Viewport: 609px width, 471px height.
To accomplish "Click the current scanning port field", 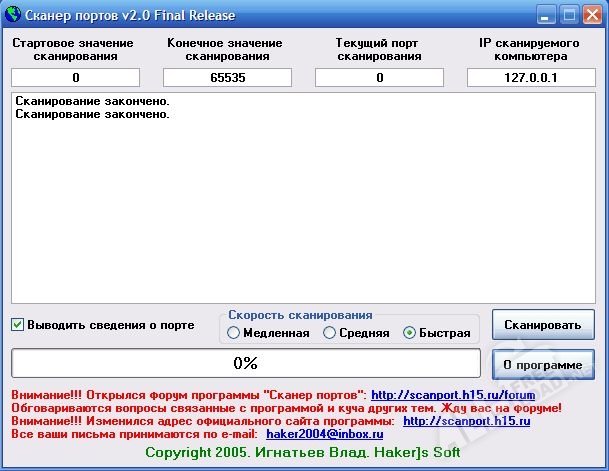I will [379, 78].
